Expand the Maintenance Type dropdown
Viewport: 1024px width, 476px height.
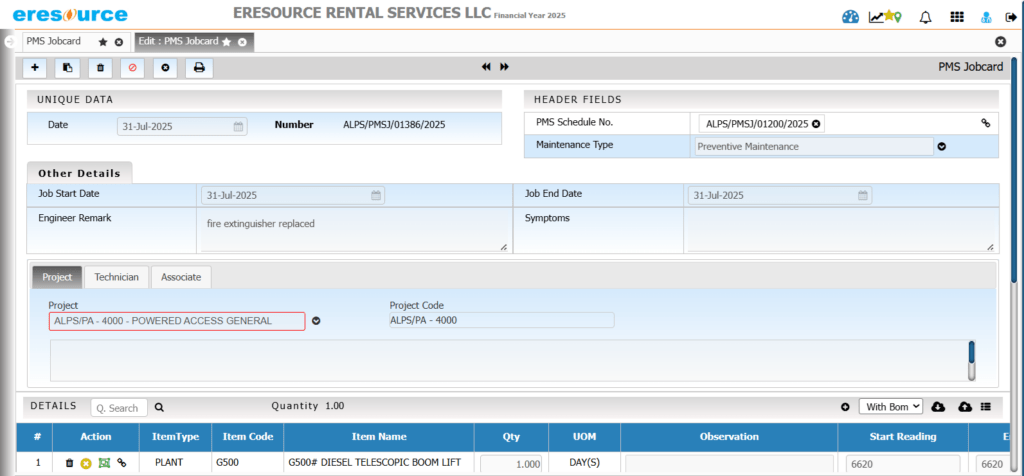click(x=941, y=146)
